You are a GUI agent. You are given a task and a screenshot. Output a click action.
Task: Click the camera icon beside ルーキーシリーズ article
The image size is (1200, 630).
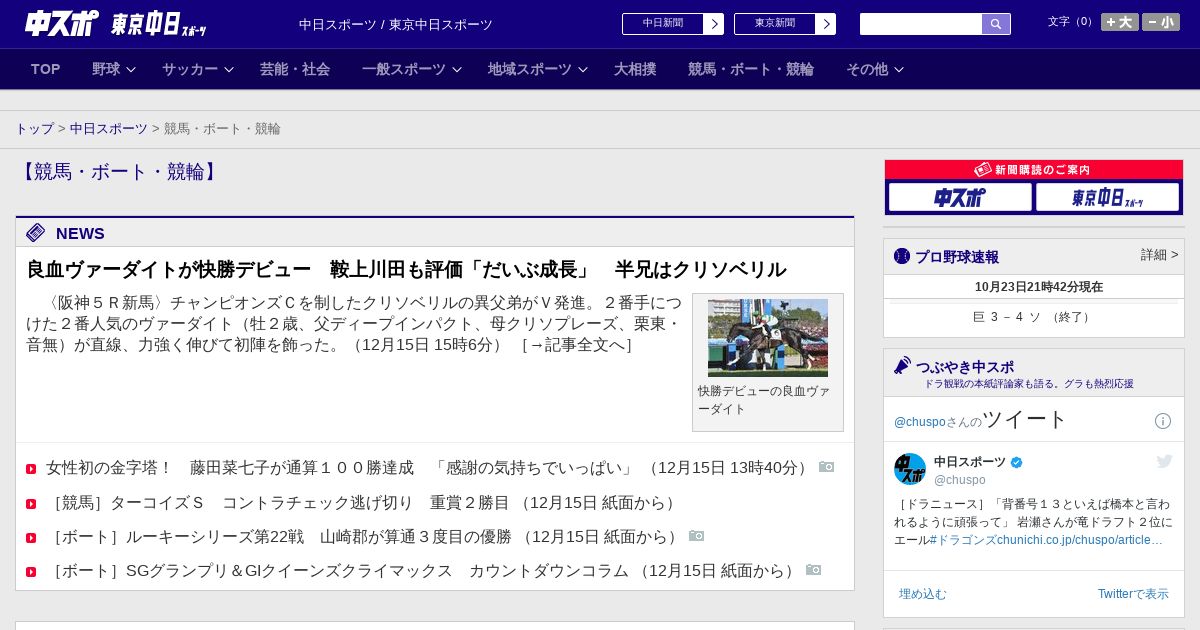(x=697, y=536)
